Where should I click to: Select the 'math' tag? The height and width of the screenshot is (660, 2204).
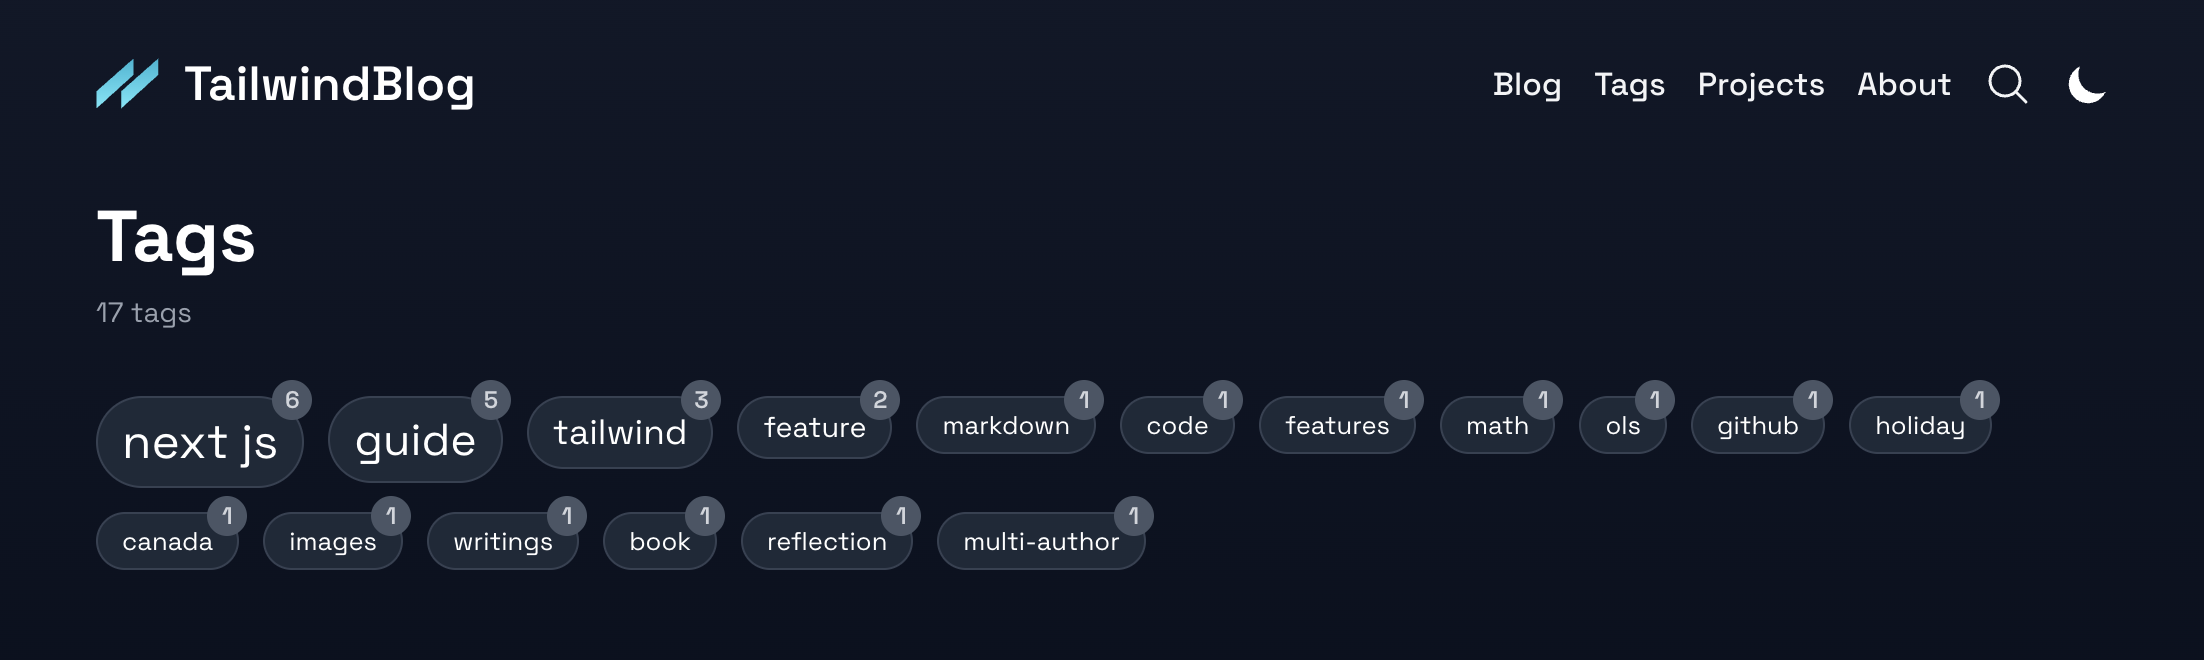tap(1496, 426)
